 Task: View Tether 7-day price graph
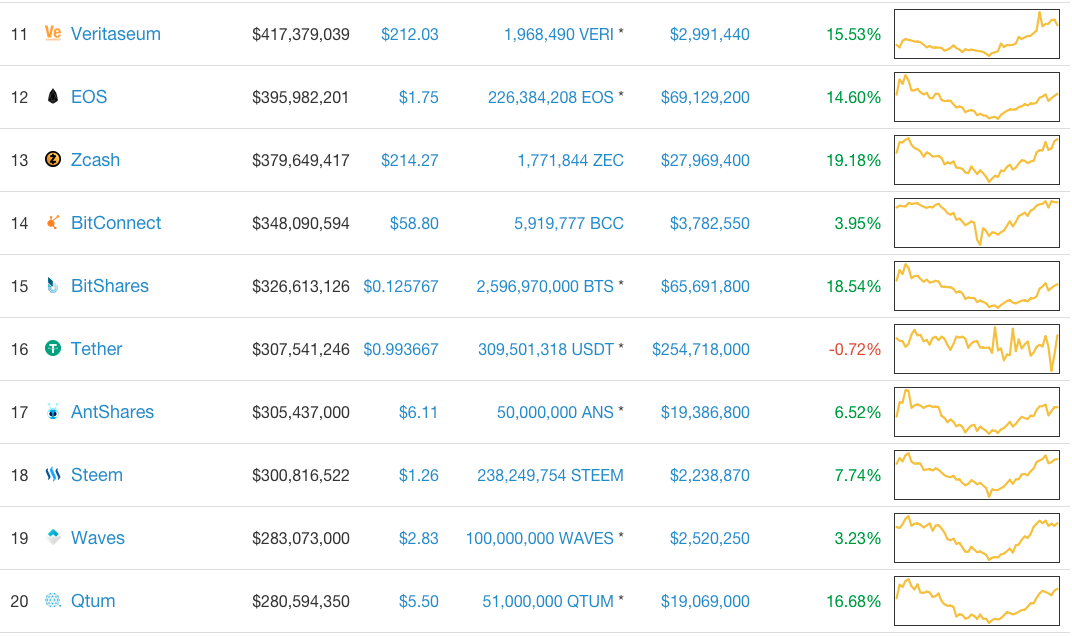click(x=977, y=349)
